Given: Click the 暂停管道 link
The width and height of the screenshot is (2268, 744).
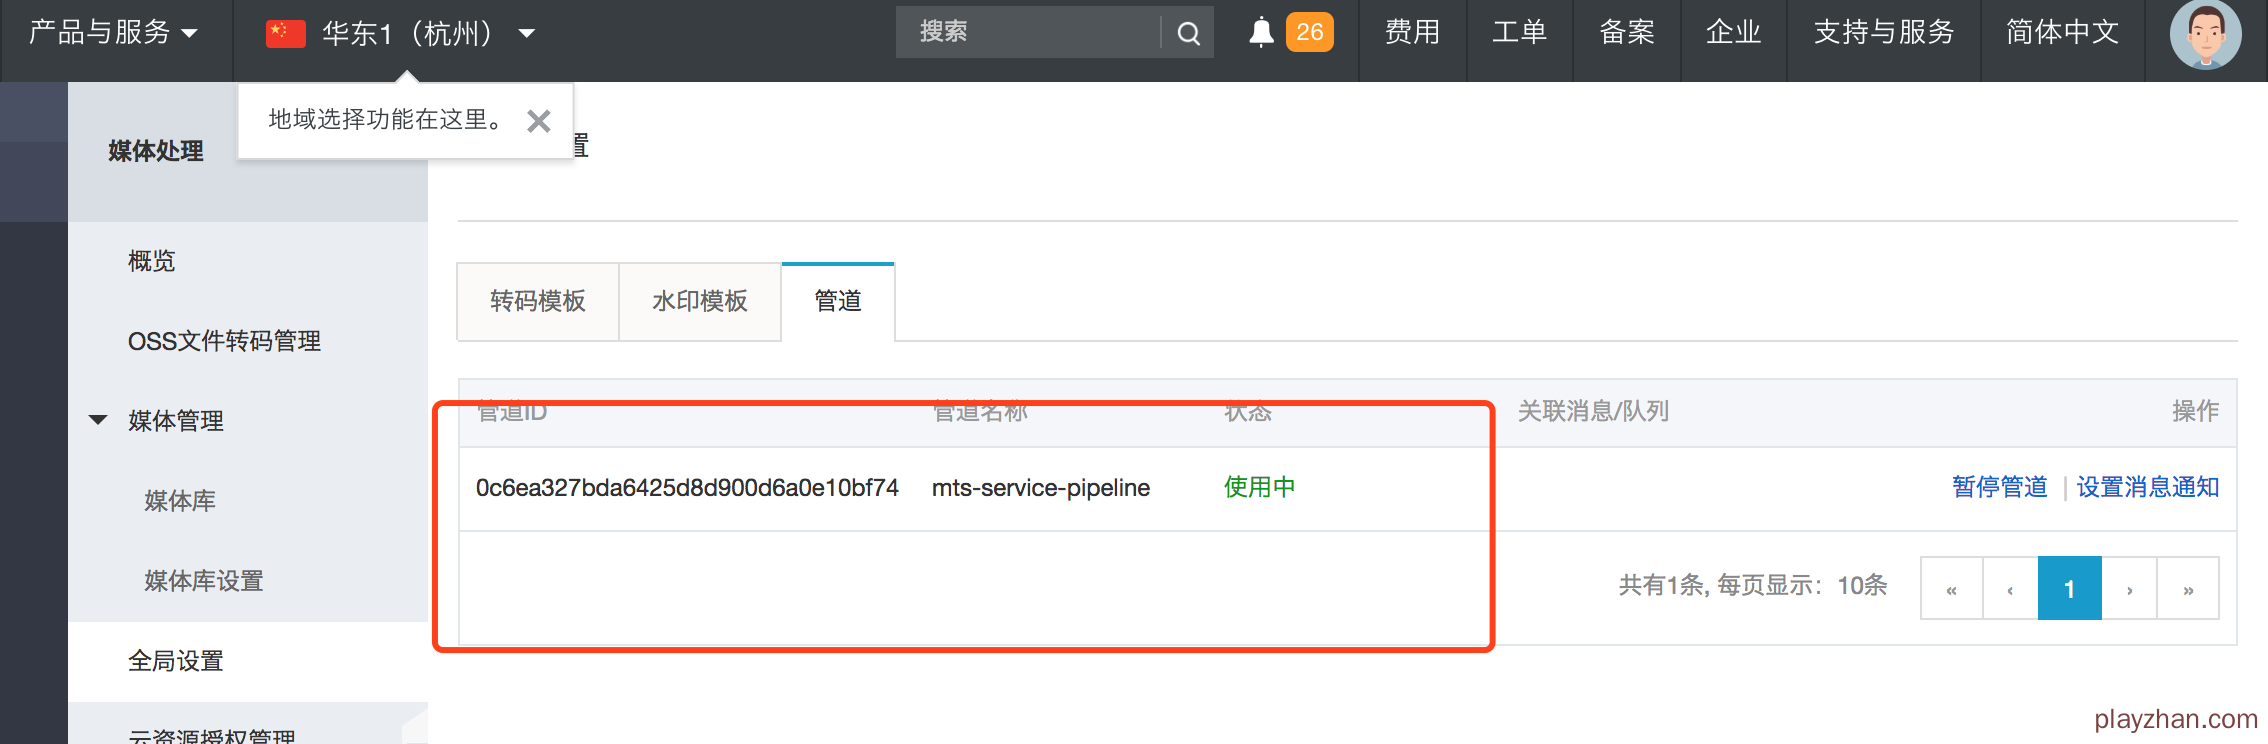Looking at the screenshot, I should click(x=1999, y=487).
